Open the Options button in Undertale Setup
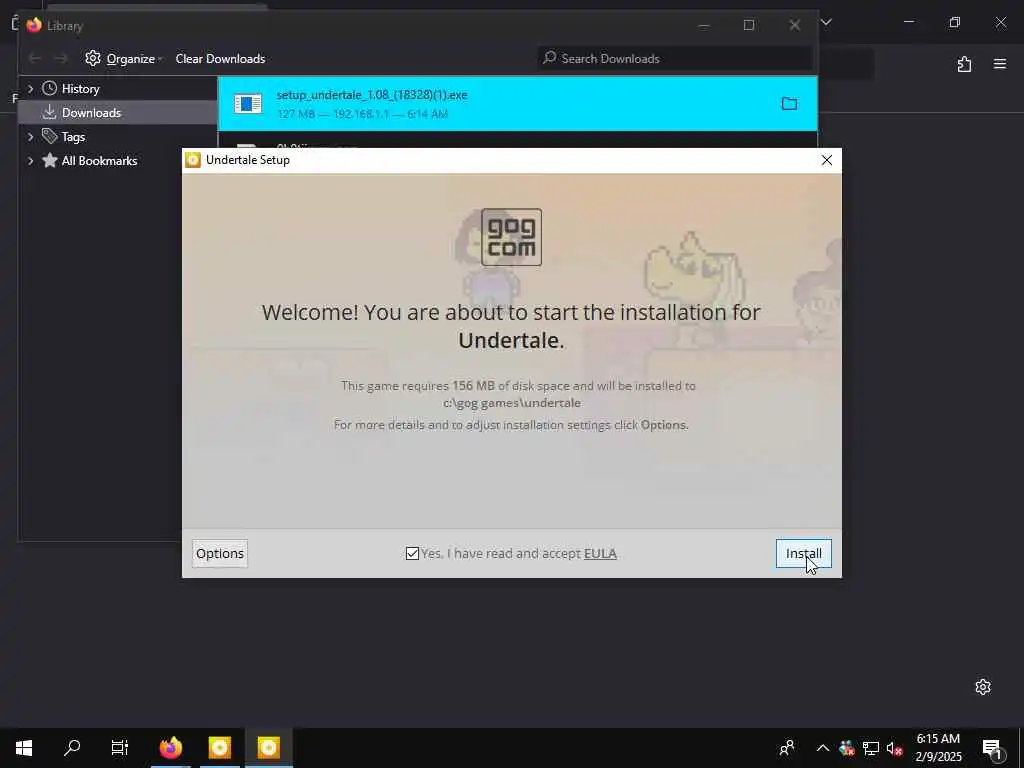 (x=219, y=553)
